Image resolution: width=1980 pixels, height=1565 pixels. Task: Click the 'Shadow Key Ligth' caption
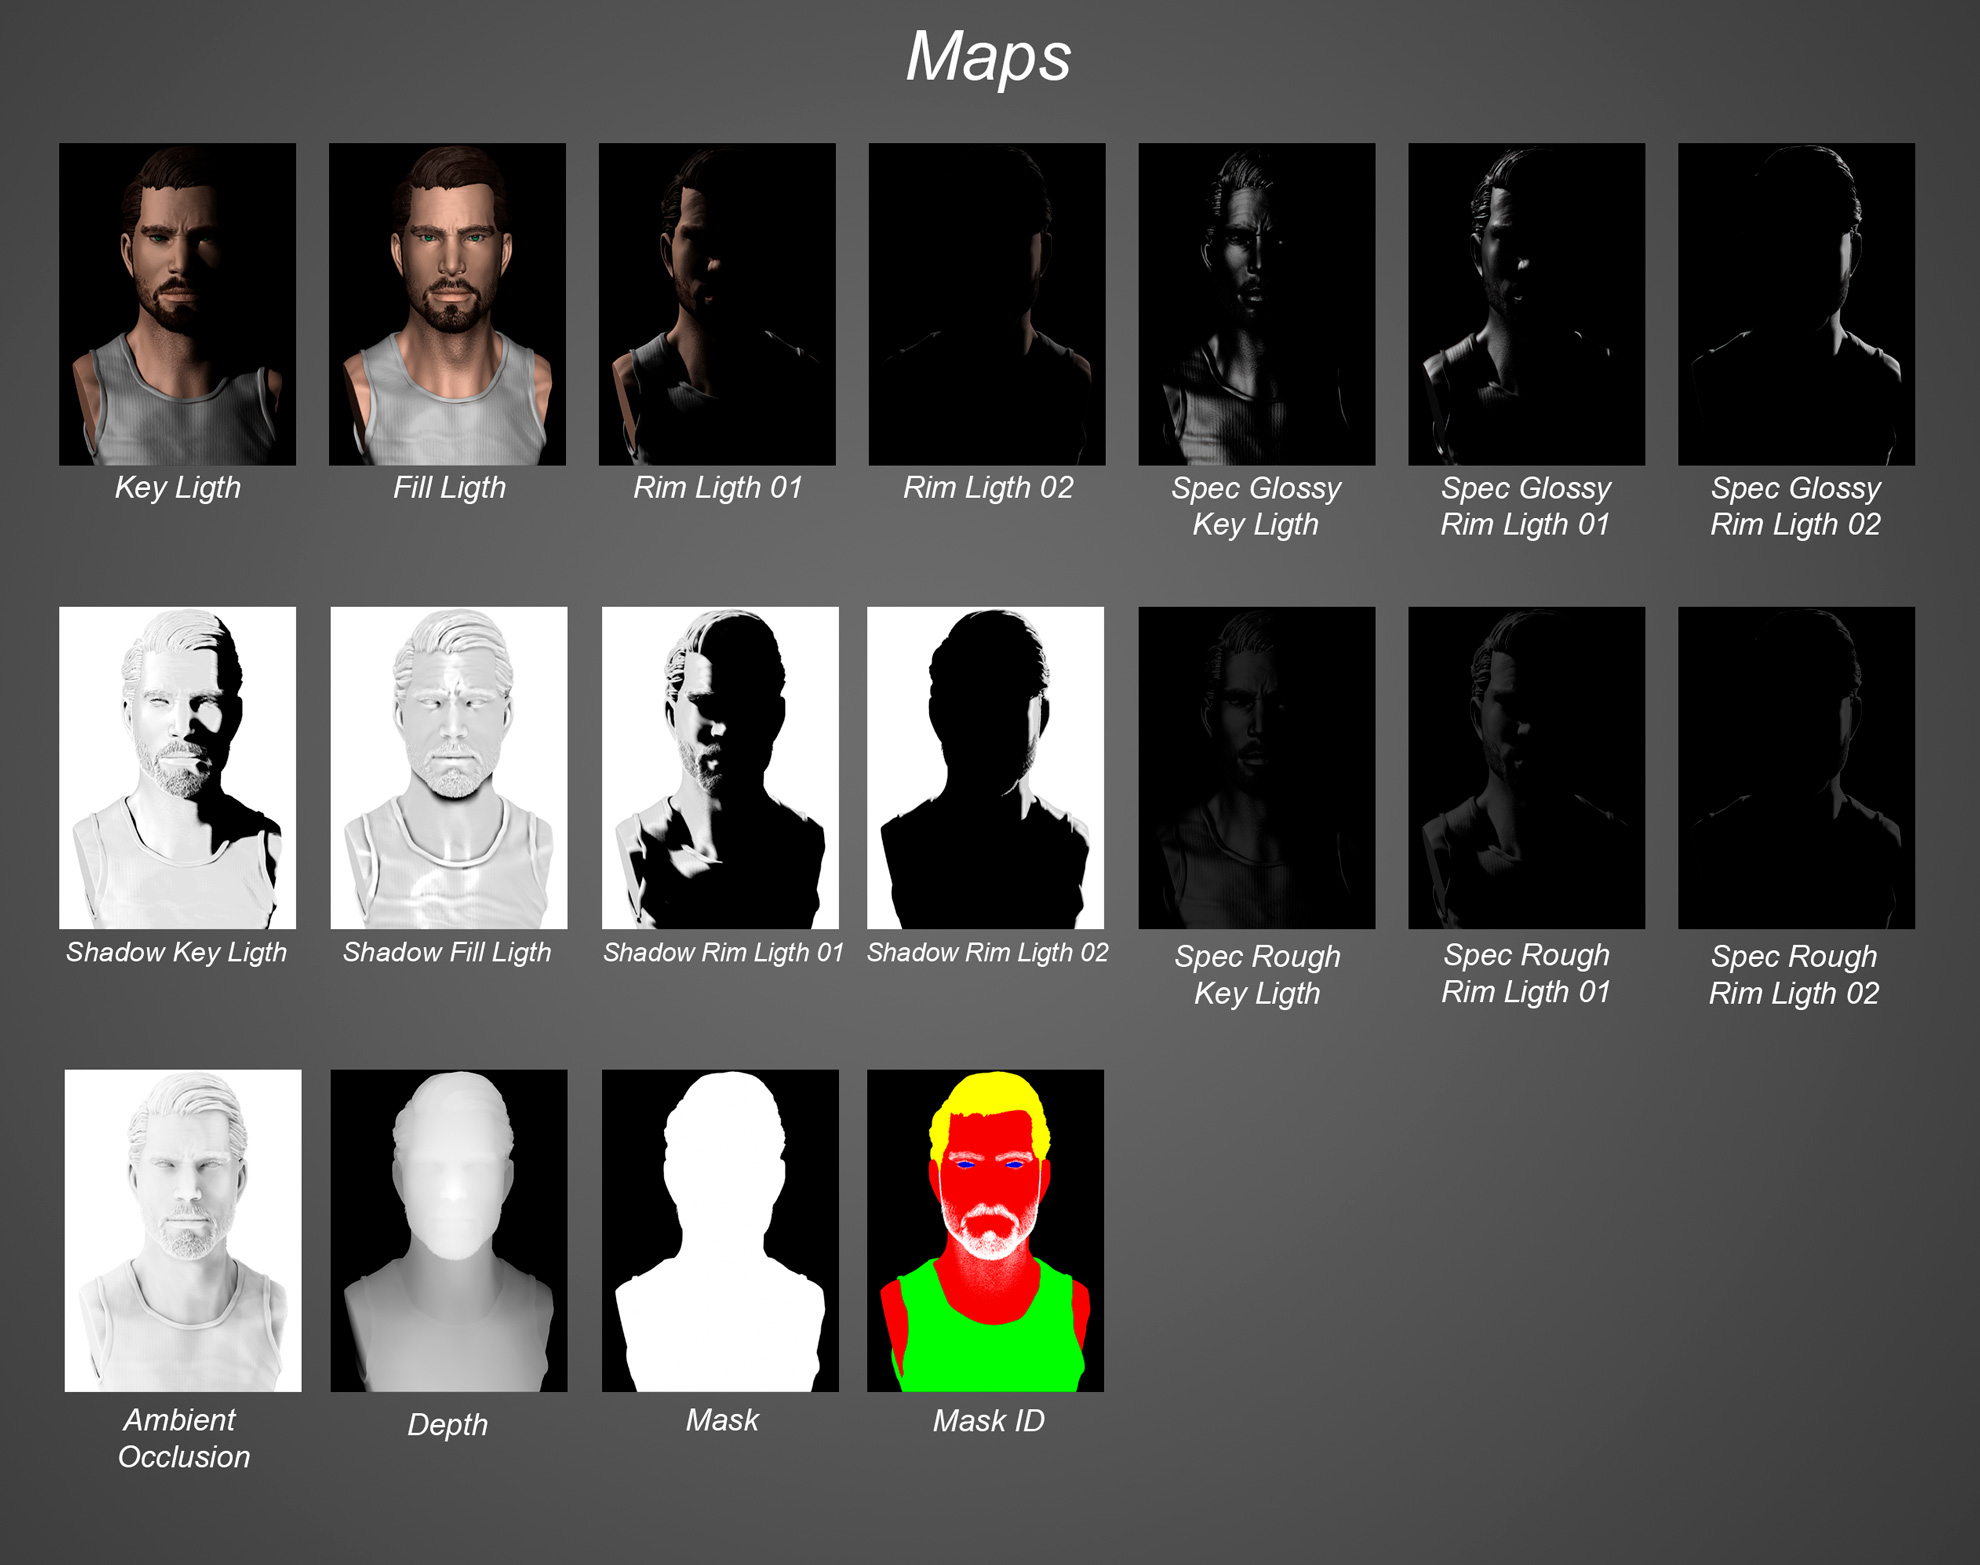point(176,952)
